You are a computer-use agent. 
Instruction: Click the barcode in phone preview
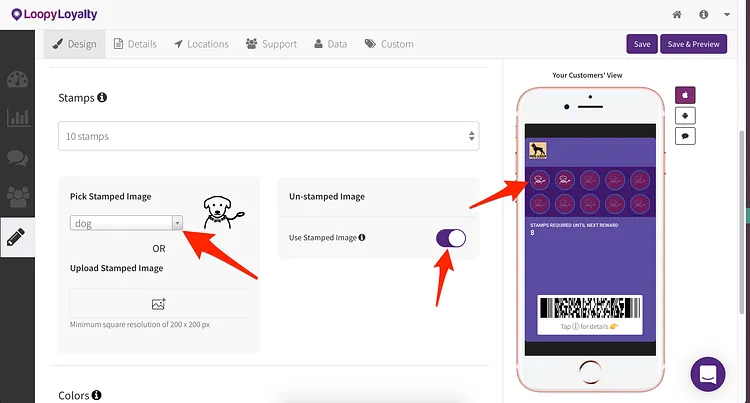pyautogui.click(x=590, y=308)
